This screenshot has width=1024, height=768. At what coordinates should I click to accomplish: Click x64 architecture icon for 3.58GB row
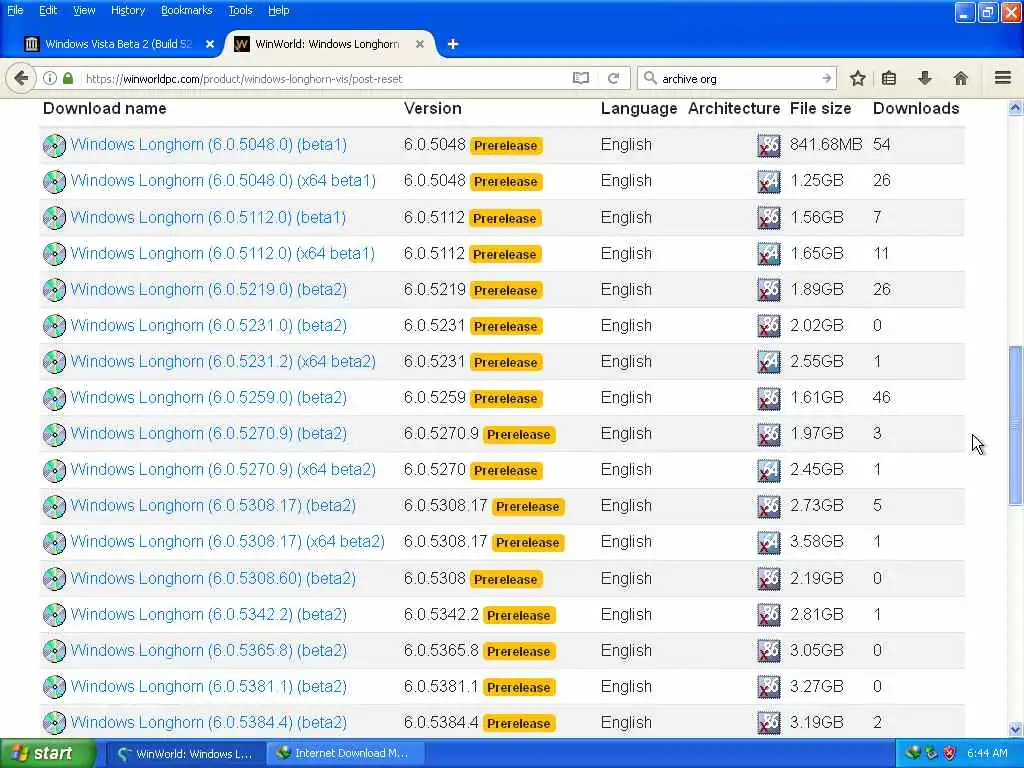769,543
